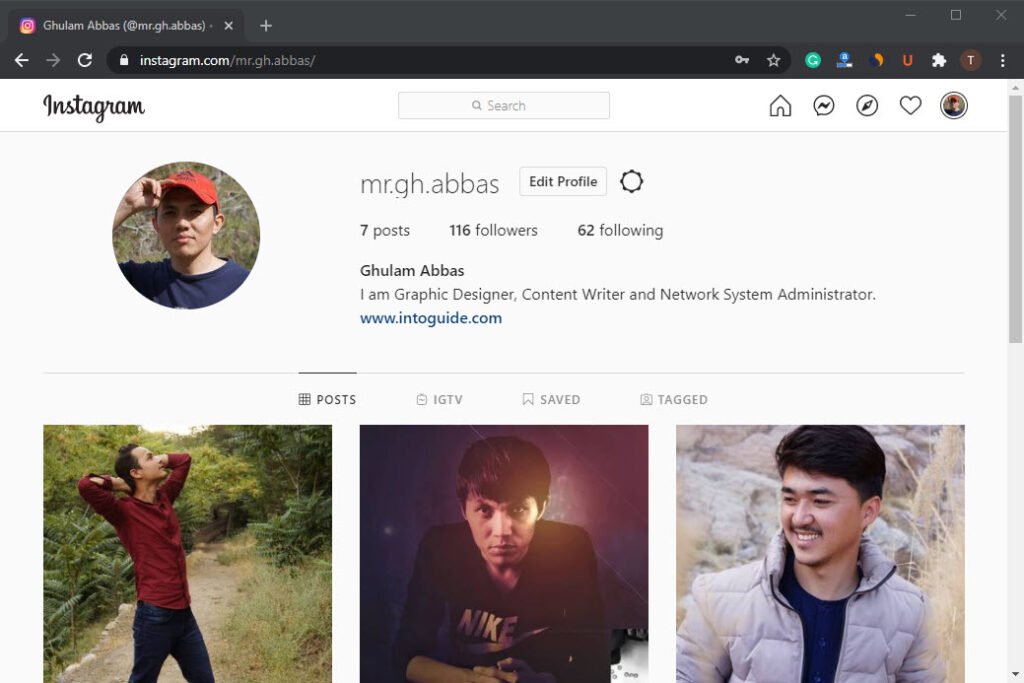Screen dimensions: 1024x683
Task: Reload the page
Action: [x=85, y=61]
